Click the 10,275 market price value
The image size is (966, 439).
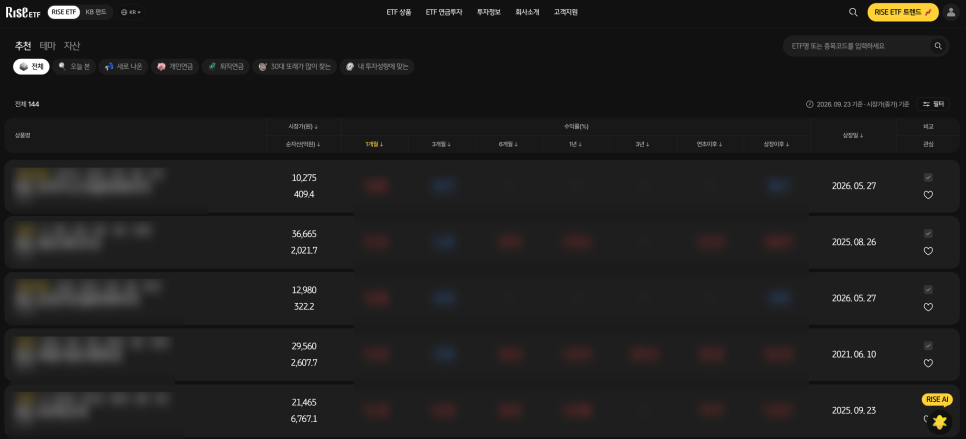click(304, 178)
